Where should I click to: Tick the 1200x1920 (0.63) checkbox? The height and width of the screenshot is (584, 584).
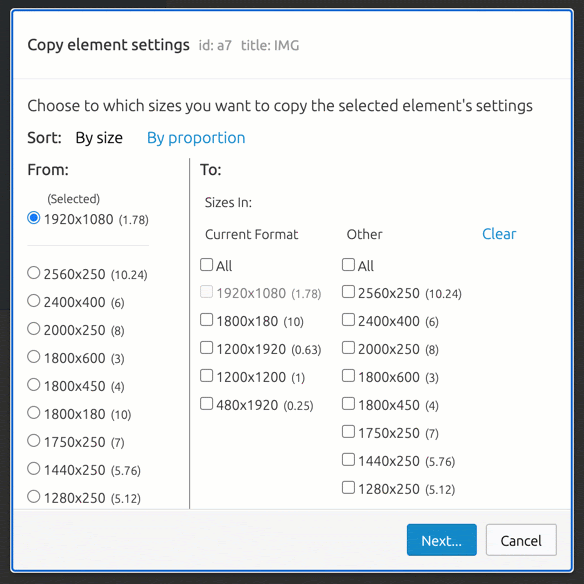tap(206, 348)
